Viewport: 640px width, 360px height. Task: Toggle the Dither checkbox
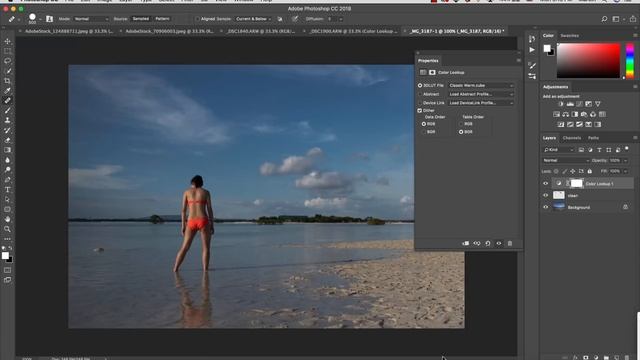[x=420, y=111]
